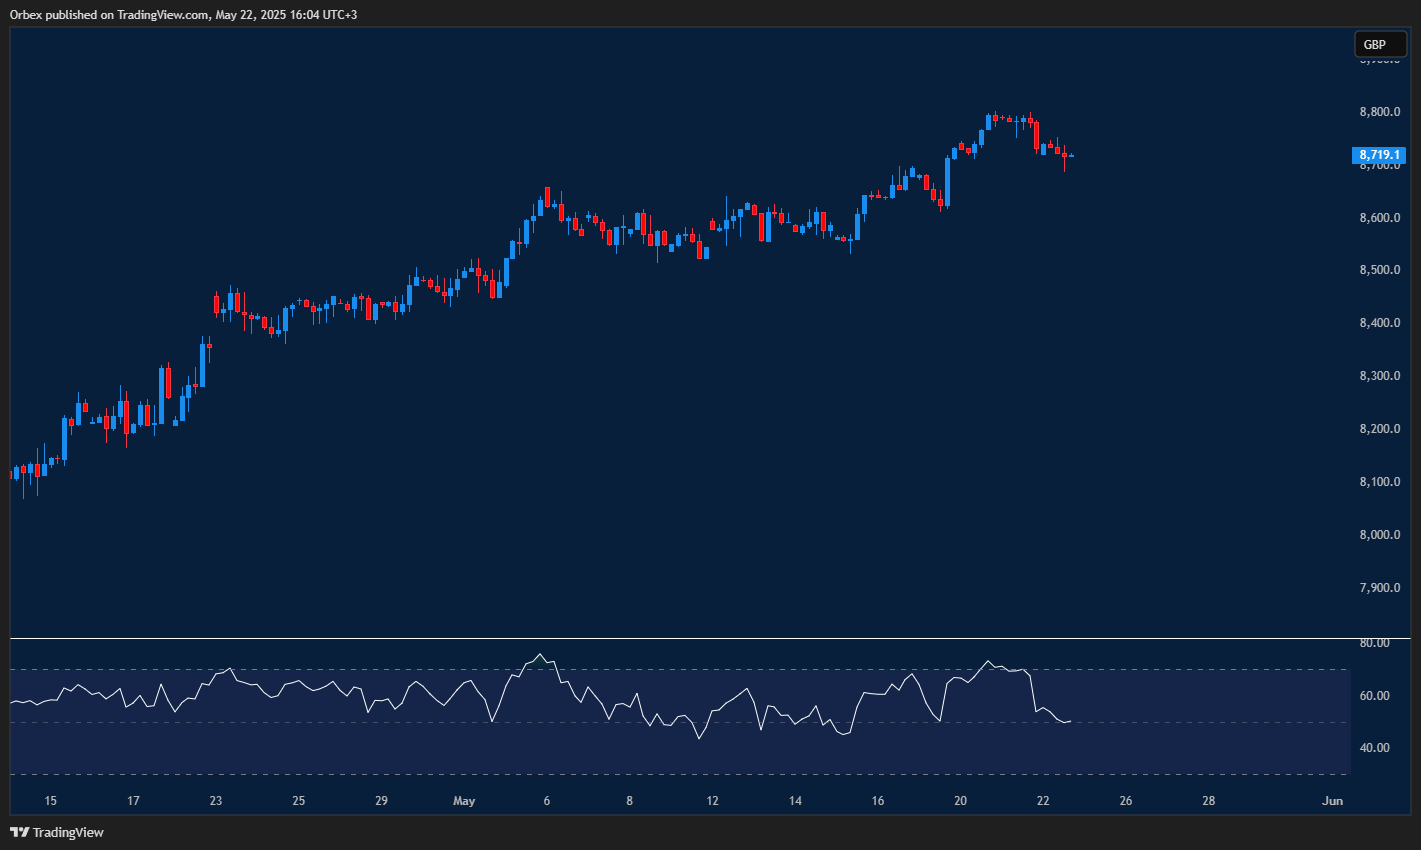Click the TradingView logo icon
The width and height of the screenshot is (1421, 850).
coord(19,832)
